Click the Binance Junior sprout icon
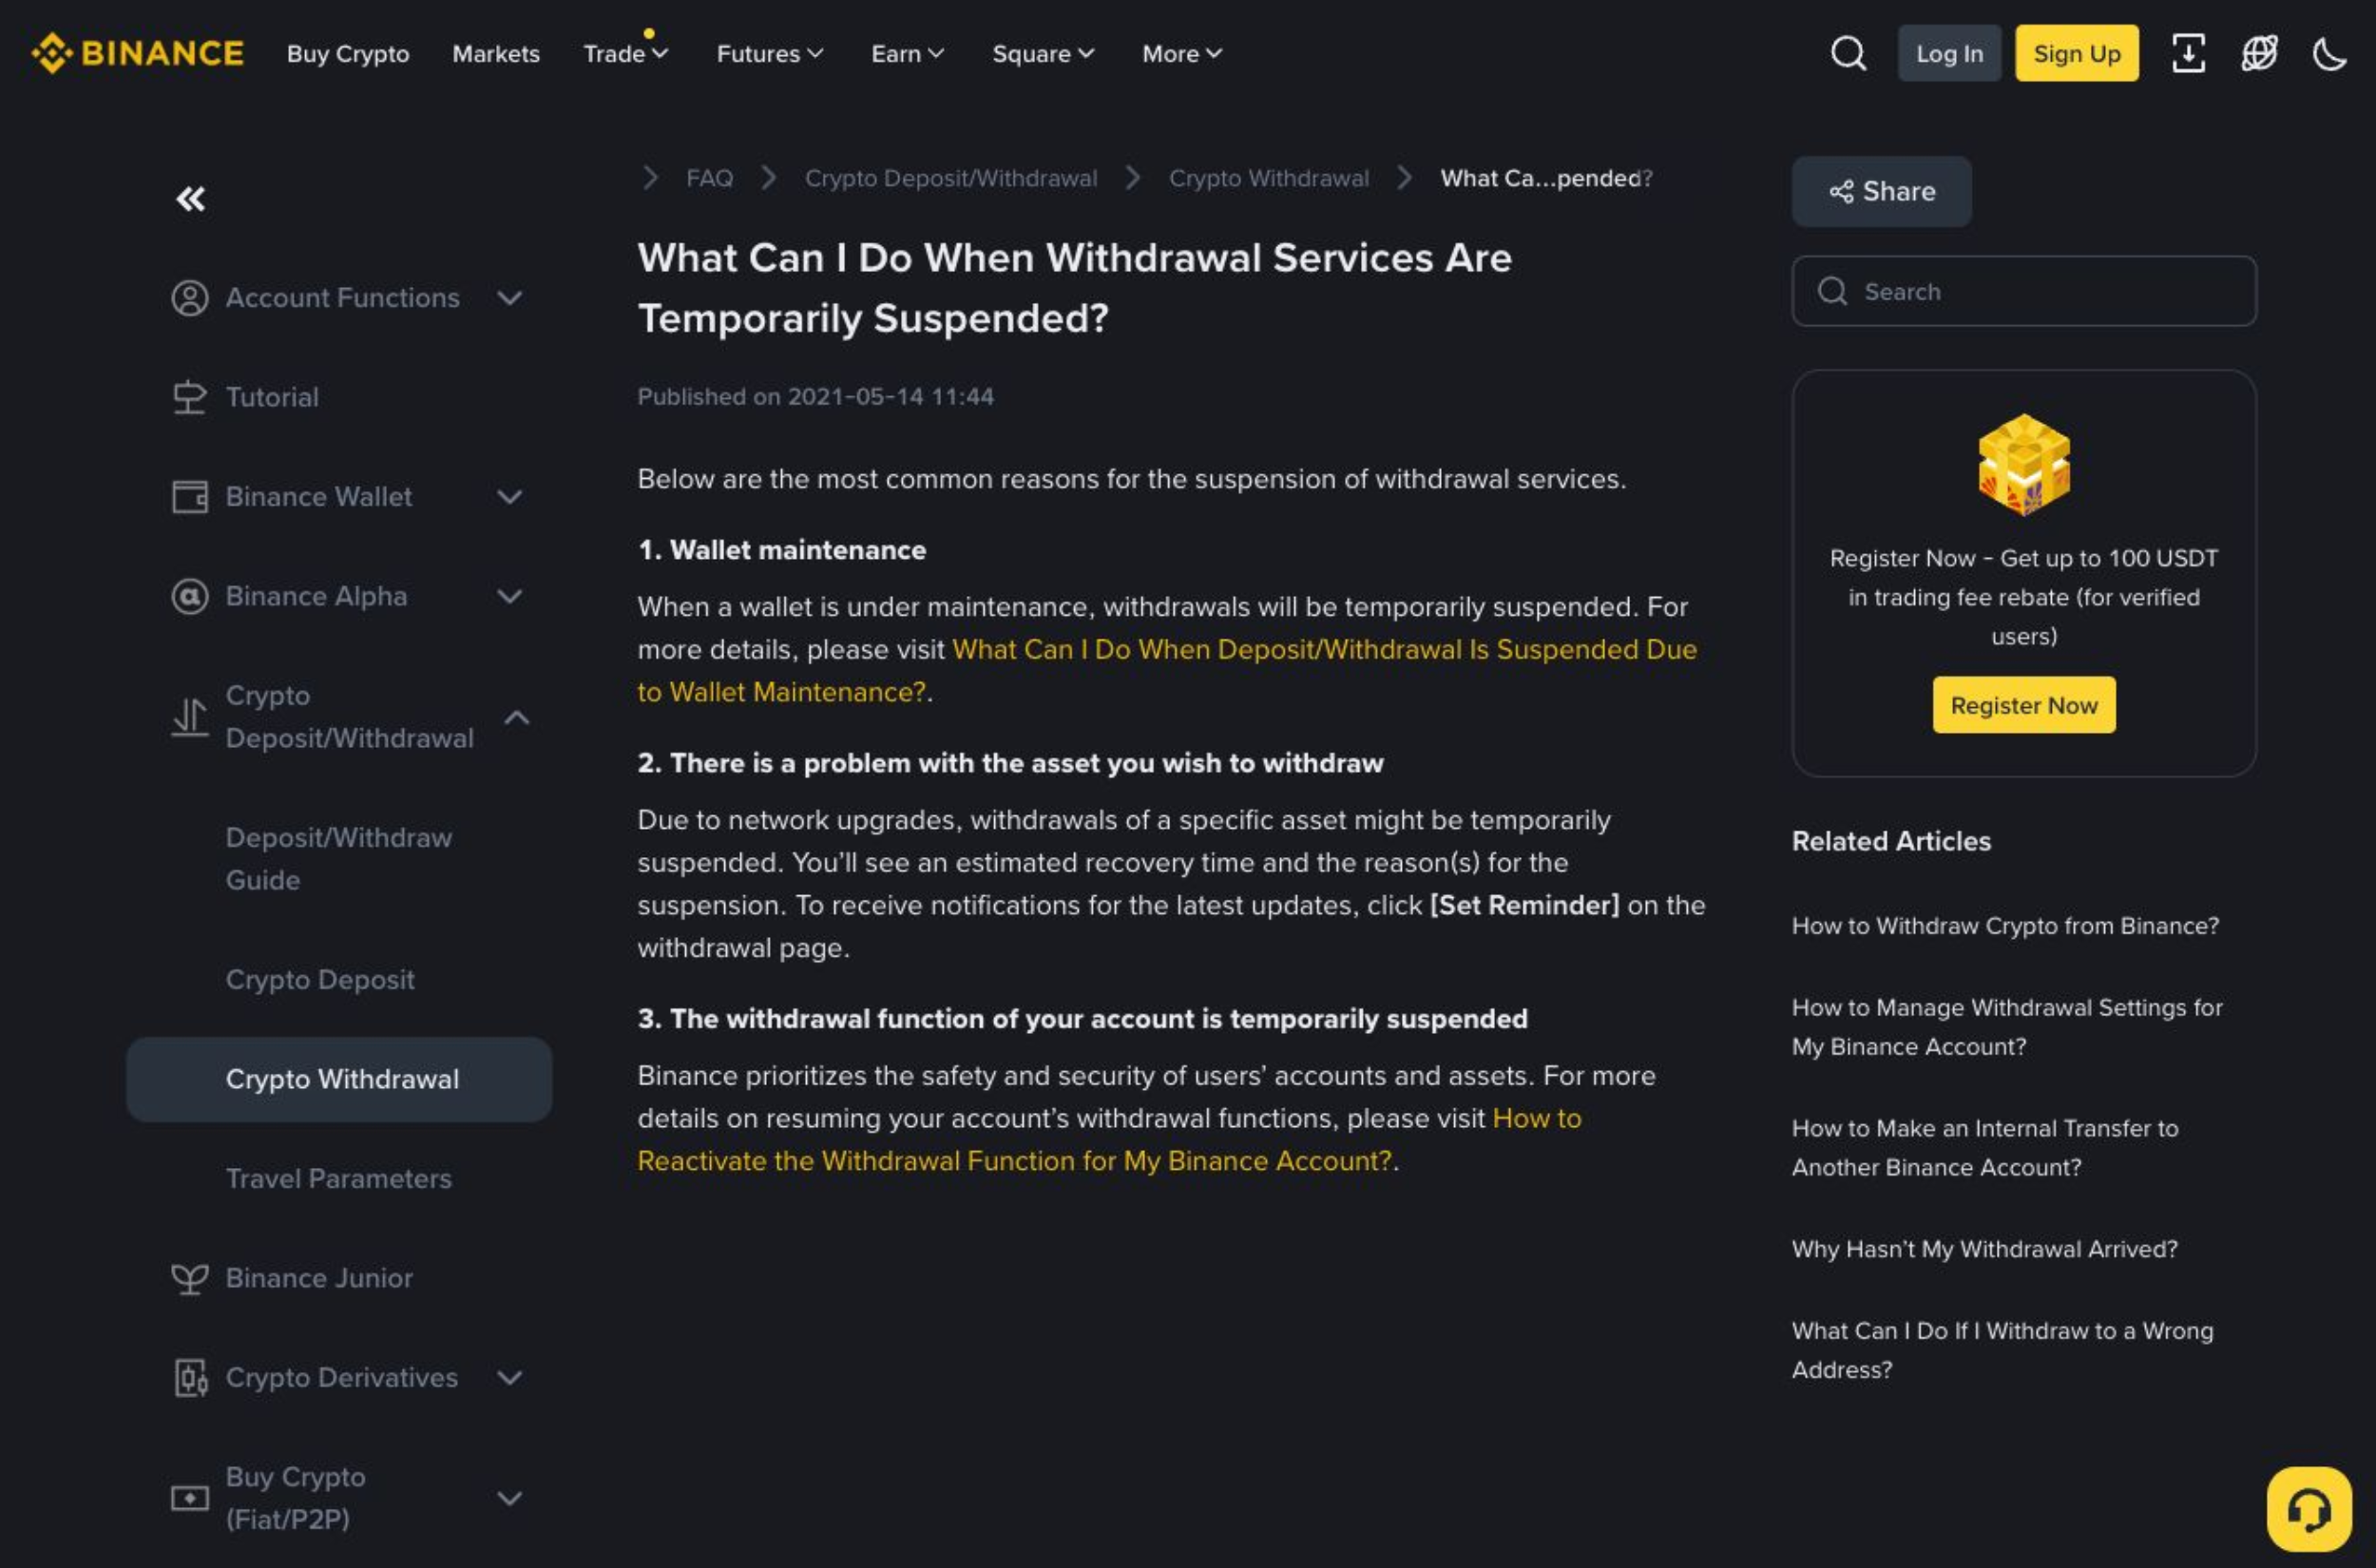This screenshot has width=2376, height=1568. point(189,1278)
